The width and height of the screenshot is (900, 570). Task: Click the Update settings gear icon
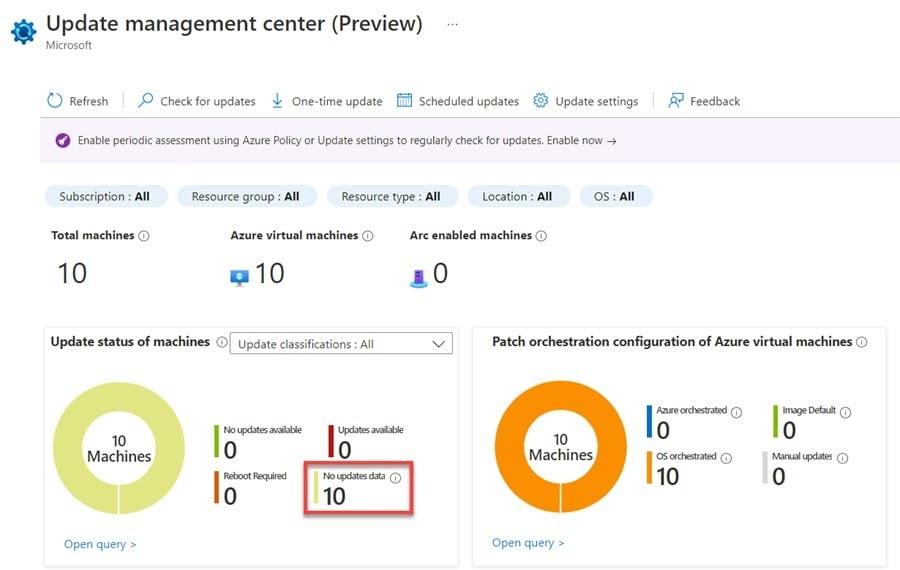click(x=541, y=100)
